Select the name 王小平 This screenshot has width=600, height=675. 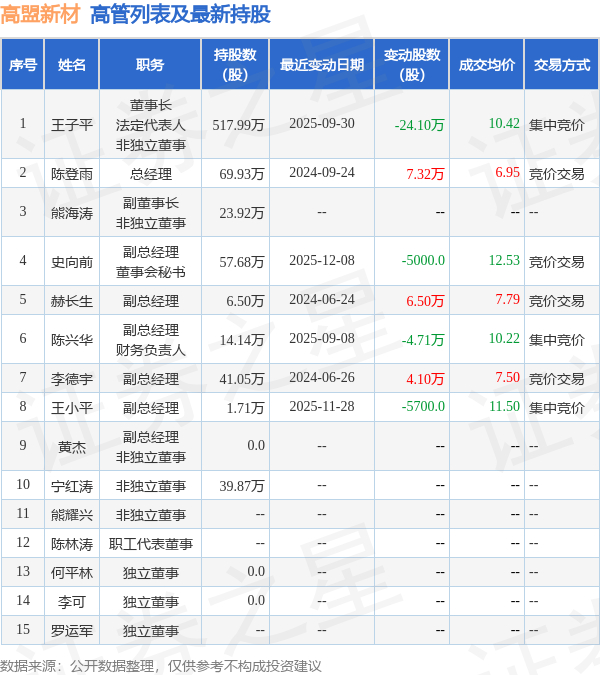[72, 407]
